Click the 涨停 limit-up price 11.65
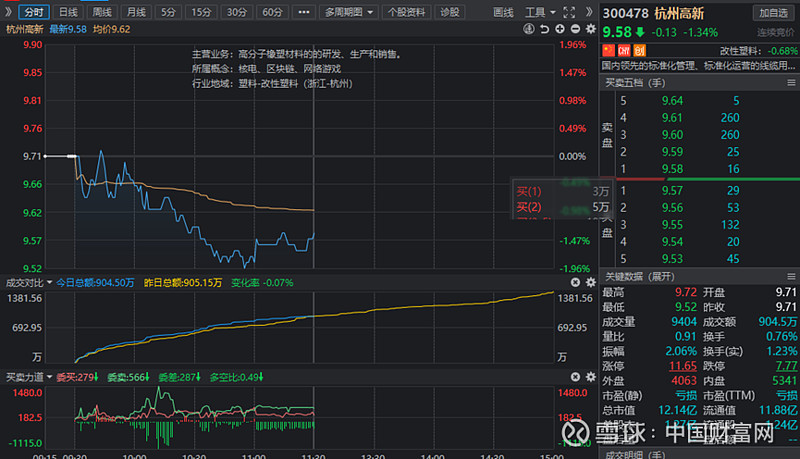 coord(683,366)
